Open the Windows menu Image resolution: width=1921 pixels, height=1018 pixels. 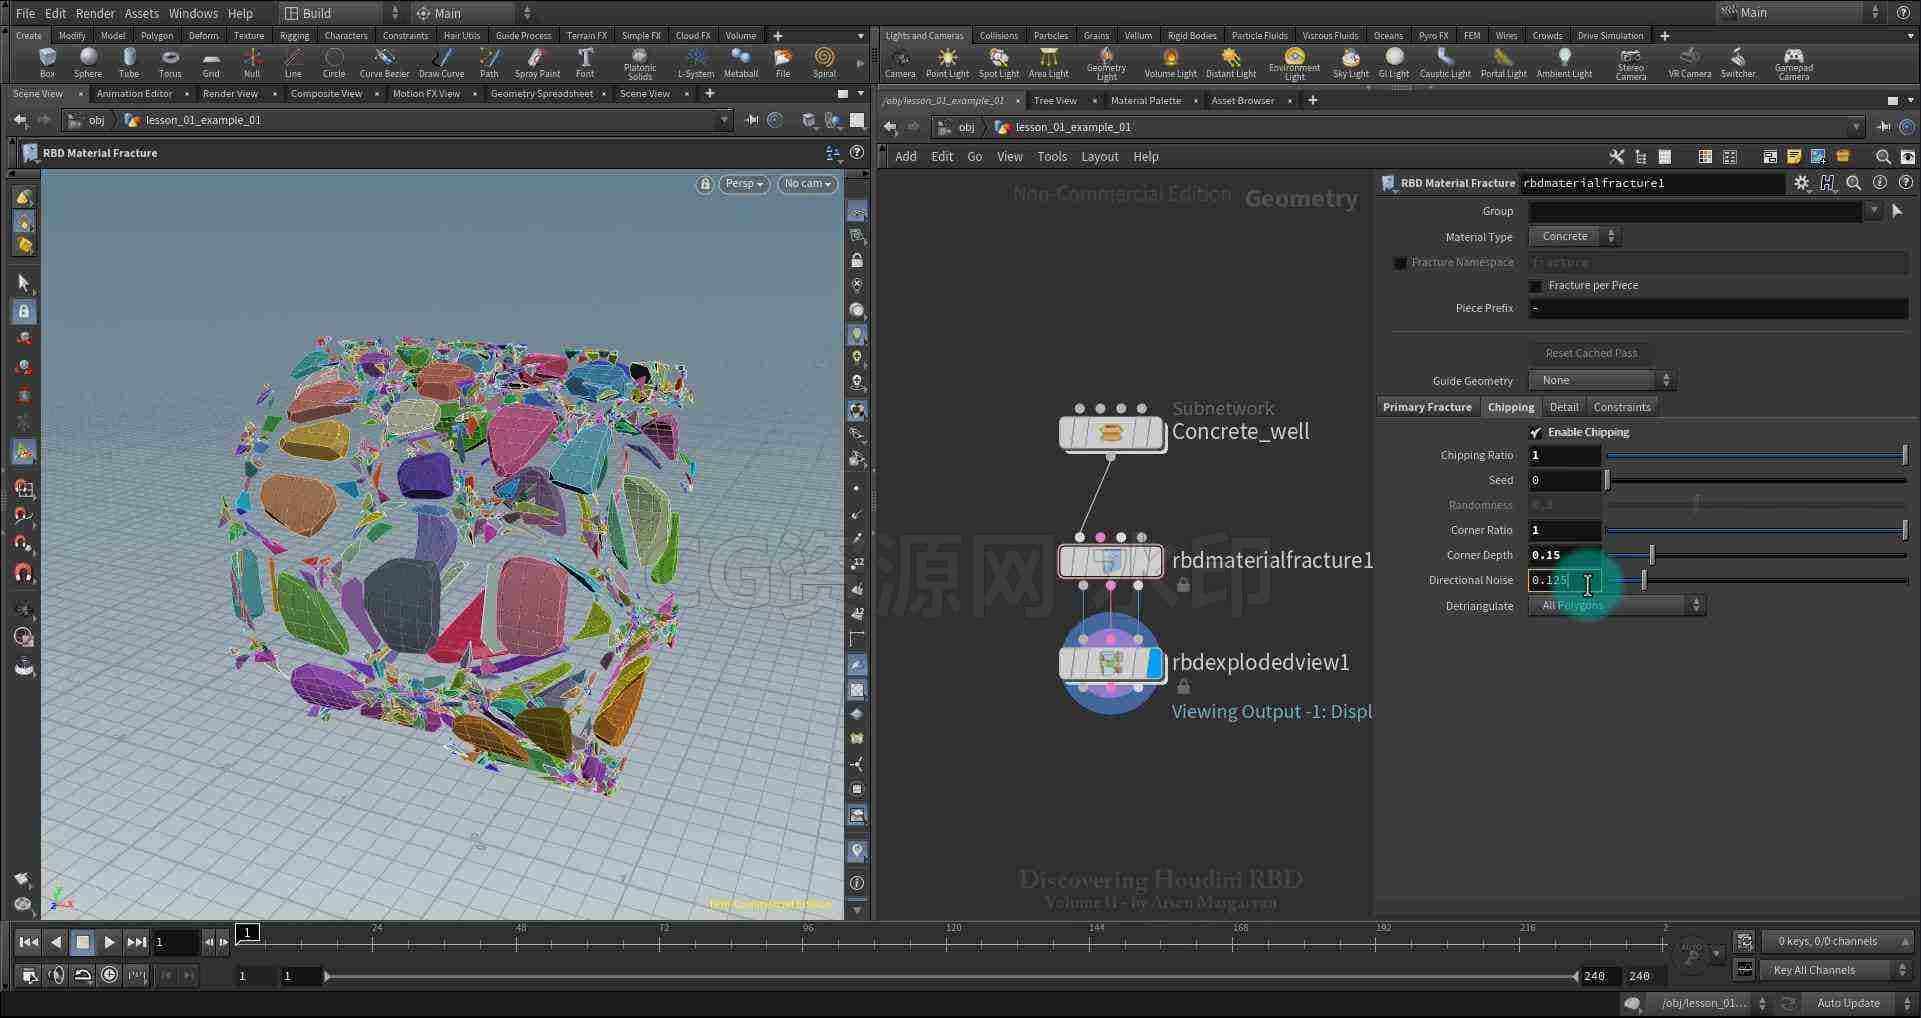click(x=193, y=13)
